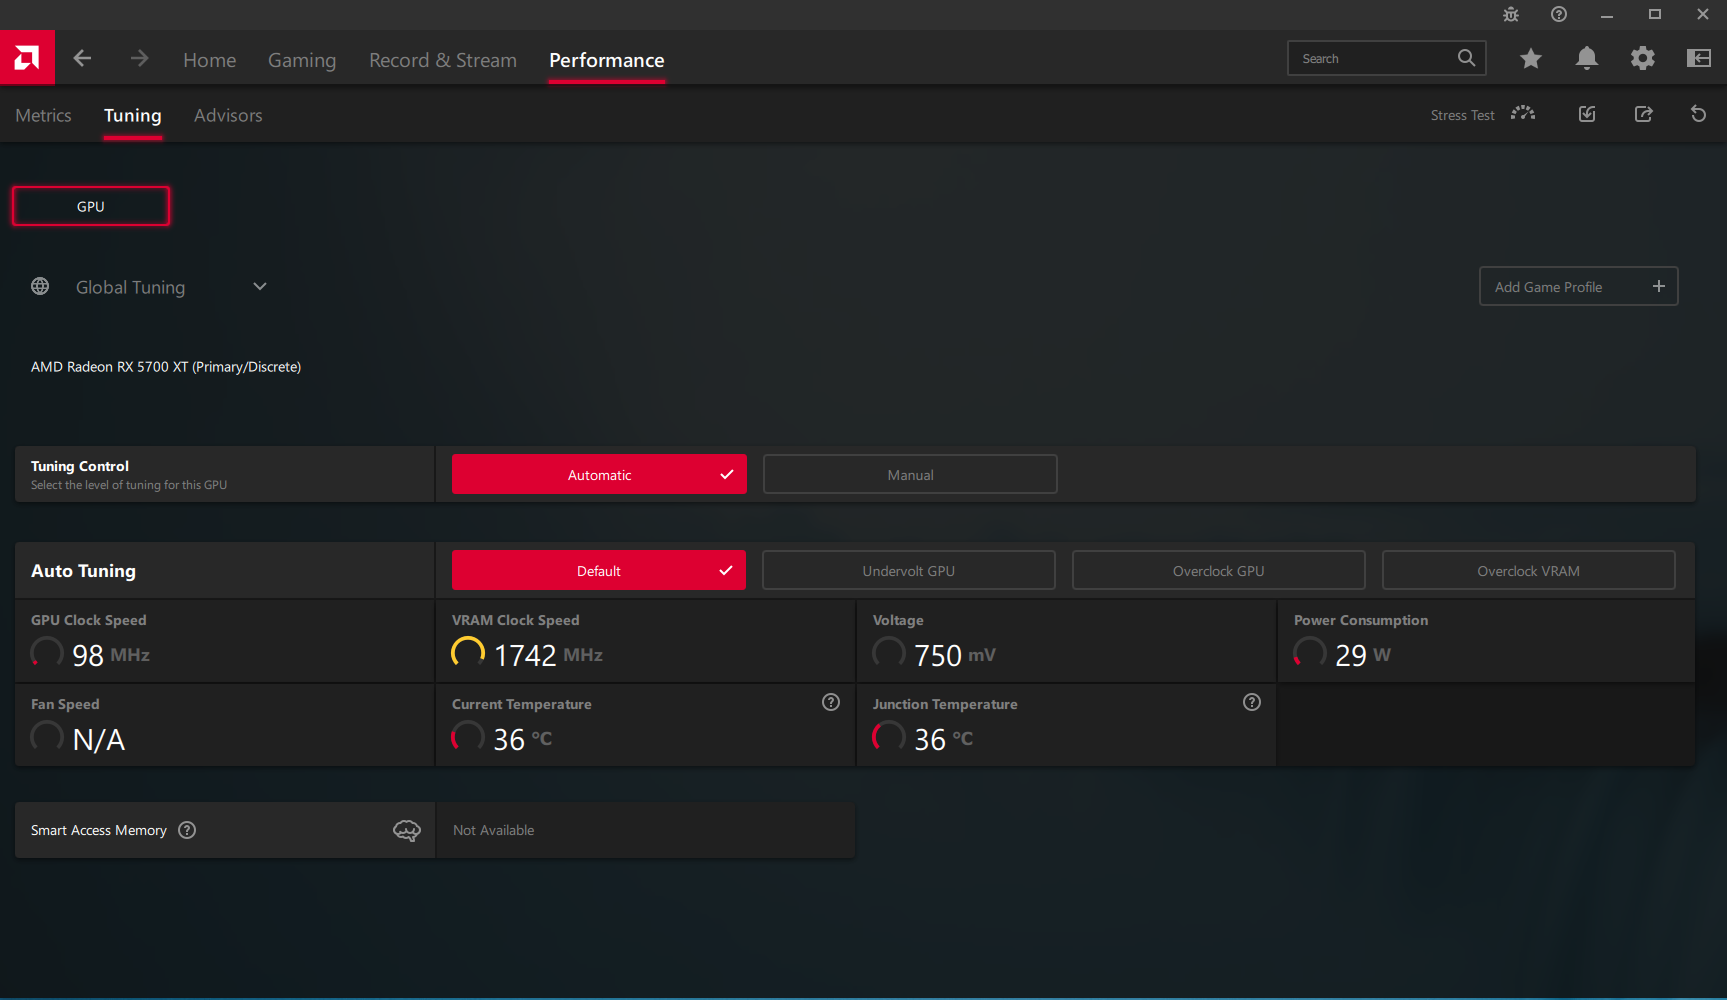Open notifications bell icon

[1586, 59]
